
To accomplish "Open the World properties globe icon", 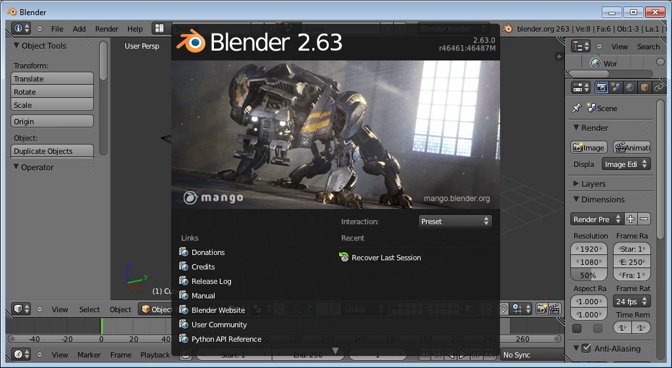I will coord(630,88).
